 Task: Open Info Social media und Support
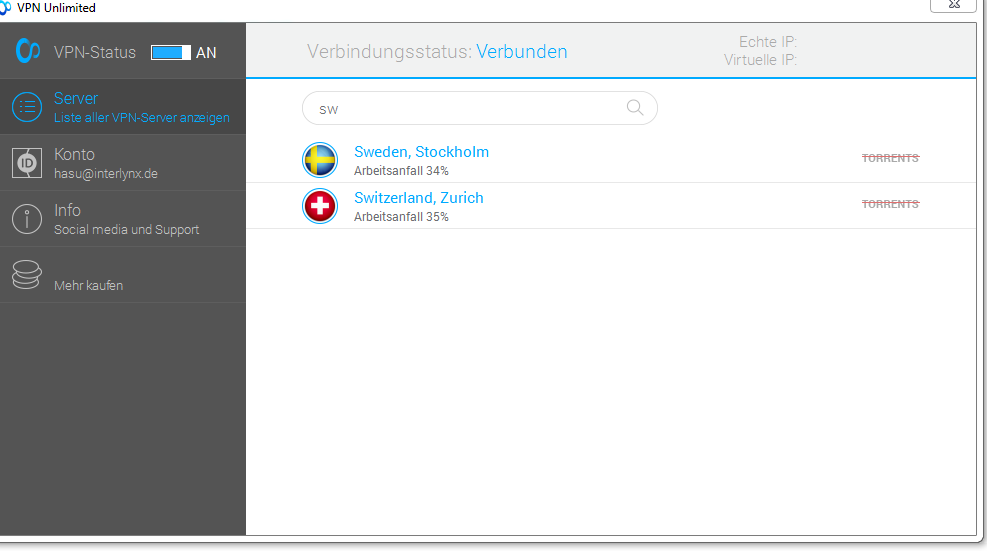coord(126,219)
